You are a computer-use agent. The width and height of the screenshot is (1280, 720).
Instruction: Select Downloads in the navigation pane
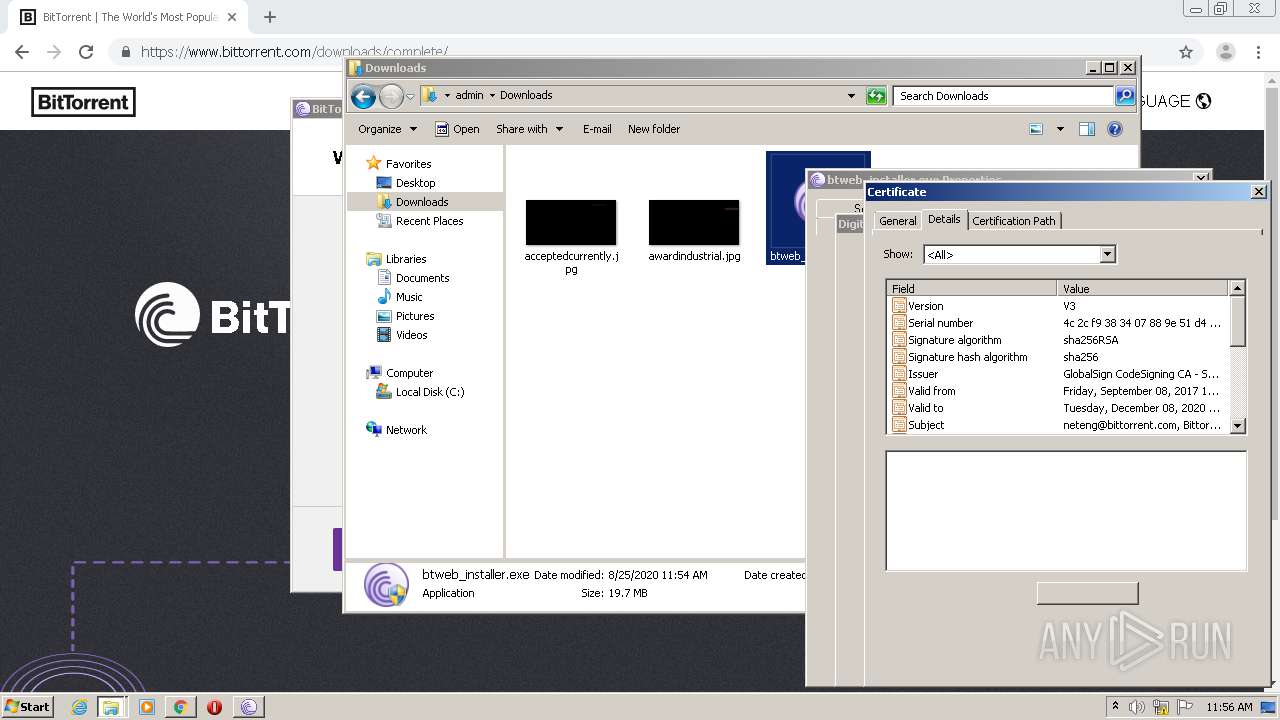422,202
